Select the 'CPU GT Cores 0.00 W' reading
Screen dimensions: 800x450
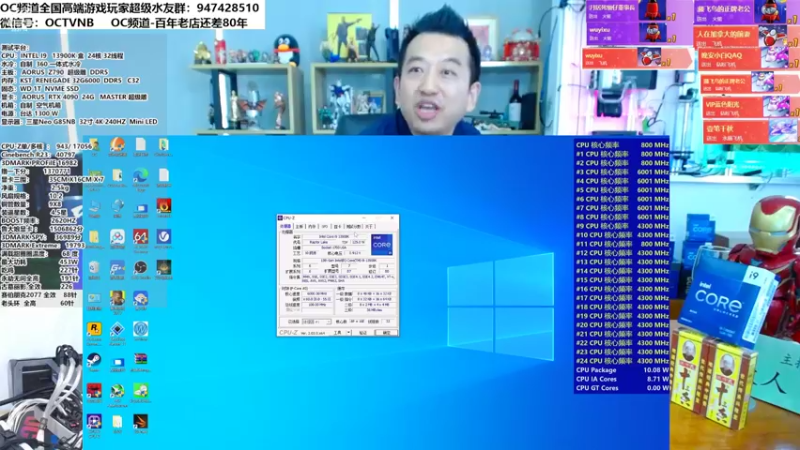[622, 388]
